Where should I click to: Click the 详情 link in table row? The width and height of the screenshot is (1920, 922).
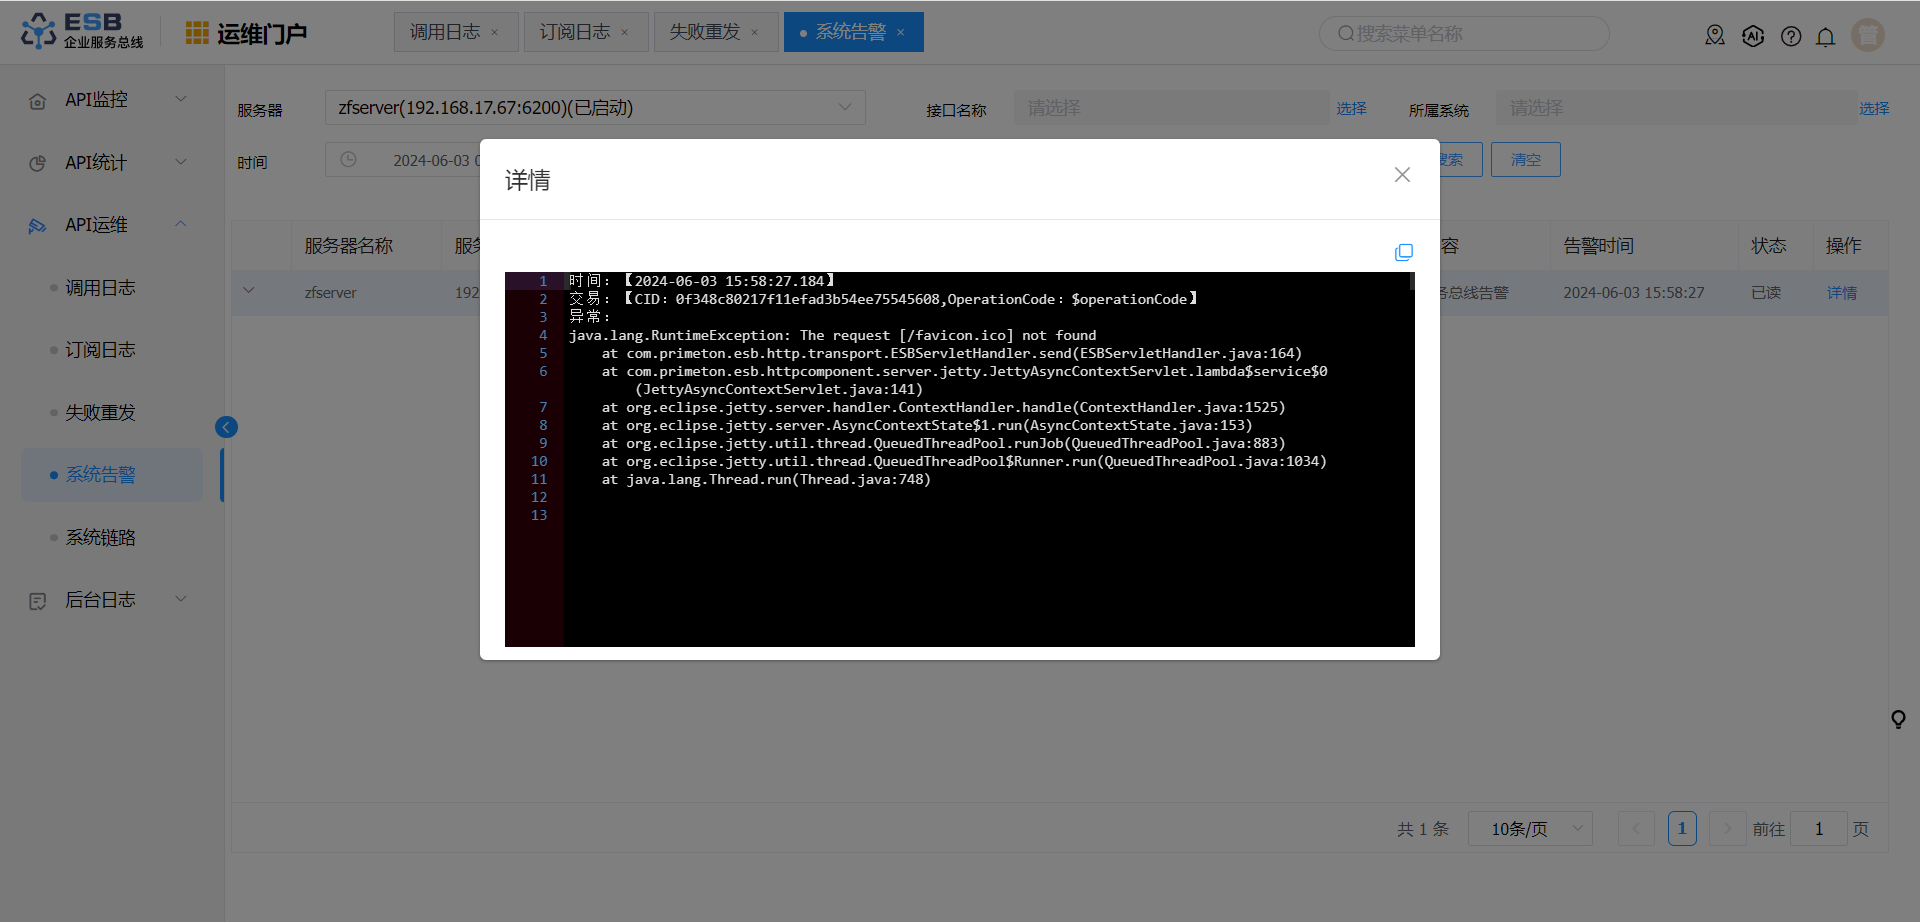(x=1841, y=293)
